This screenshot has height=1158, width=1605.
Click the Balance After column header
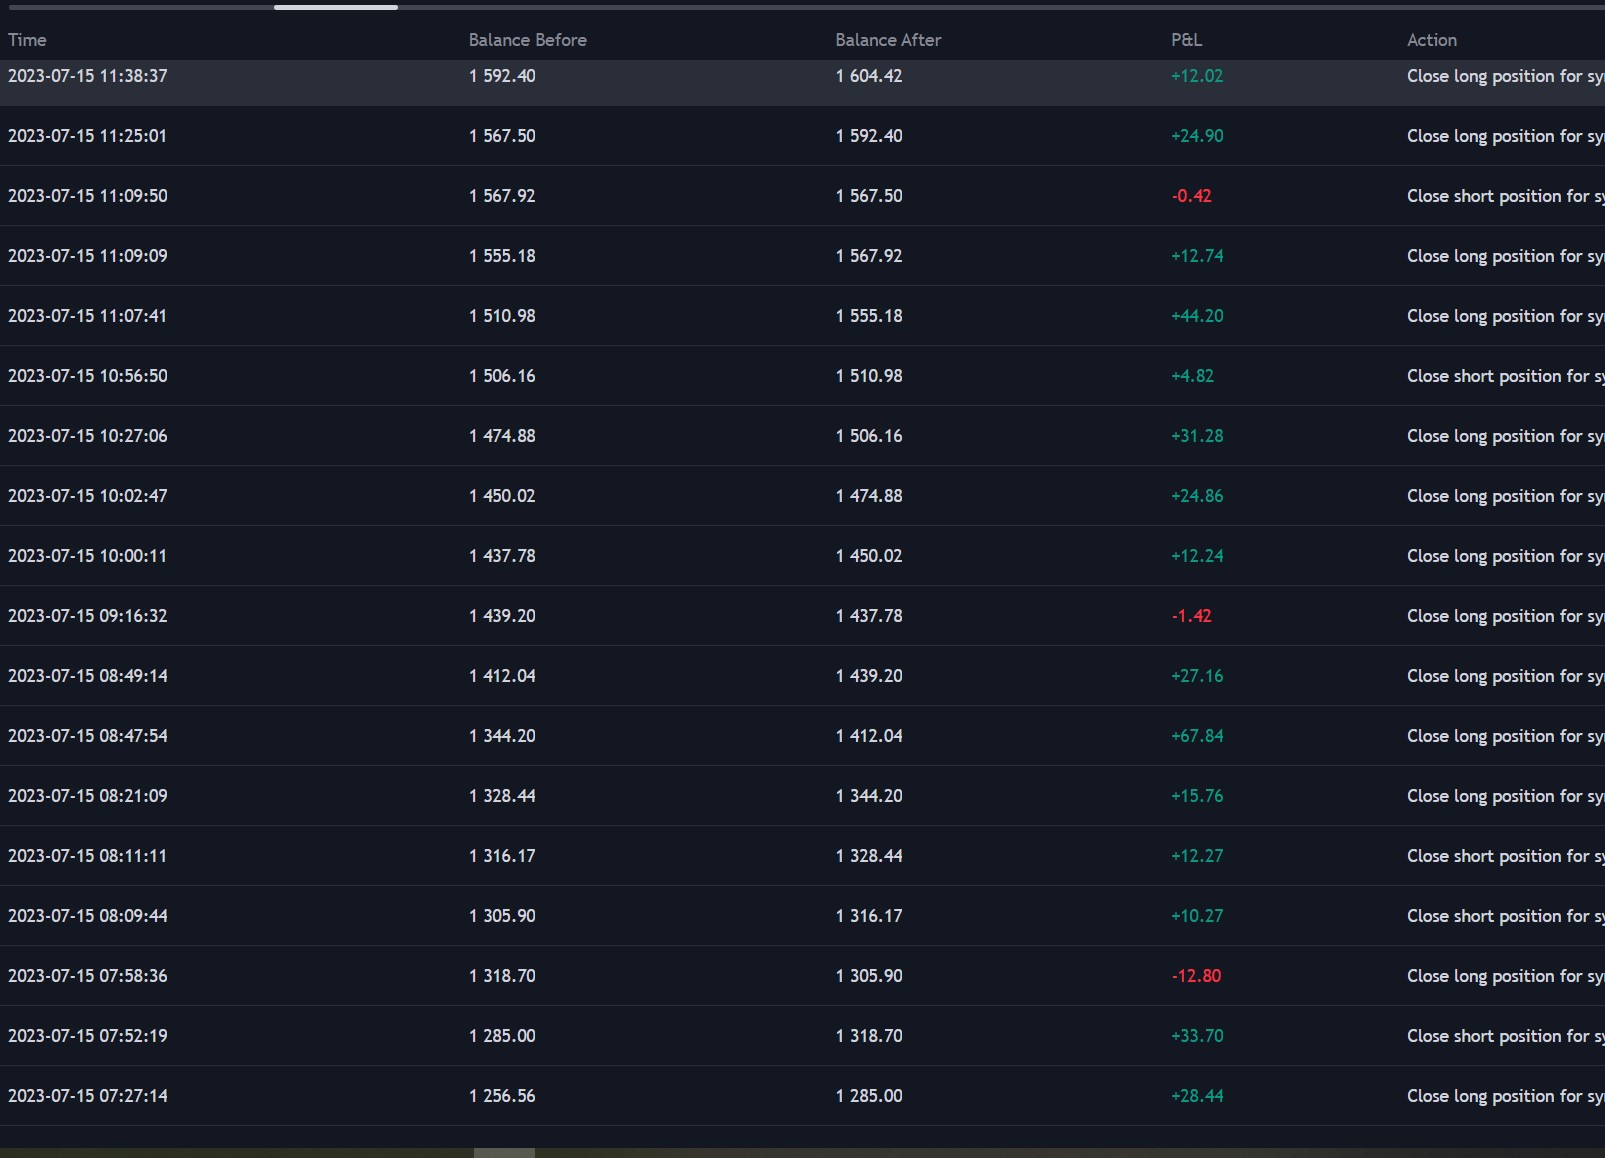point(888,40)
